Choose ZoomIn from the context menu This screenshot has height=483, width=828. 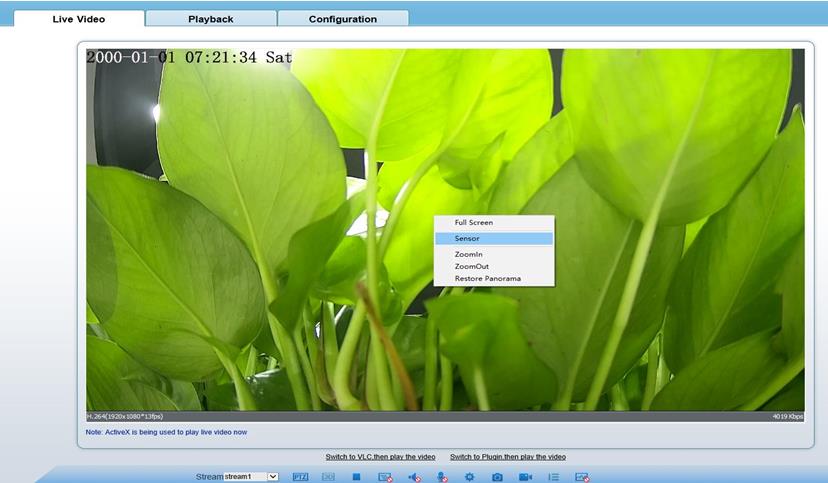468,255
